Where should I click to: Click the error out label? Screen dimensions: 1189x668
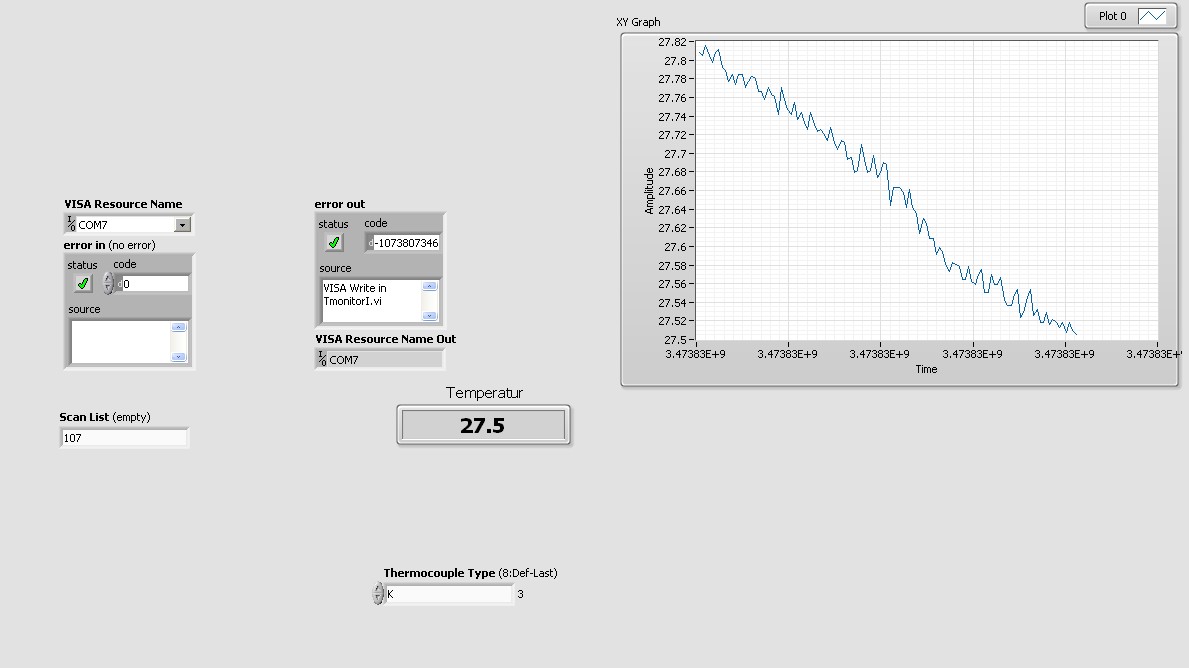pyautogui.click(x=340, y=204)
